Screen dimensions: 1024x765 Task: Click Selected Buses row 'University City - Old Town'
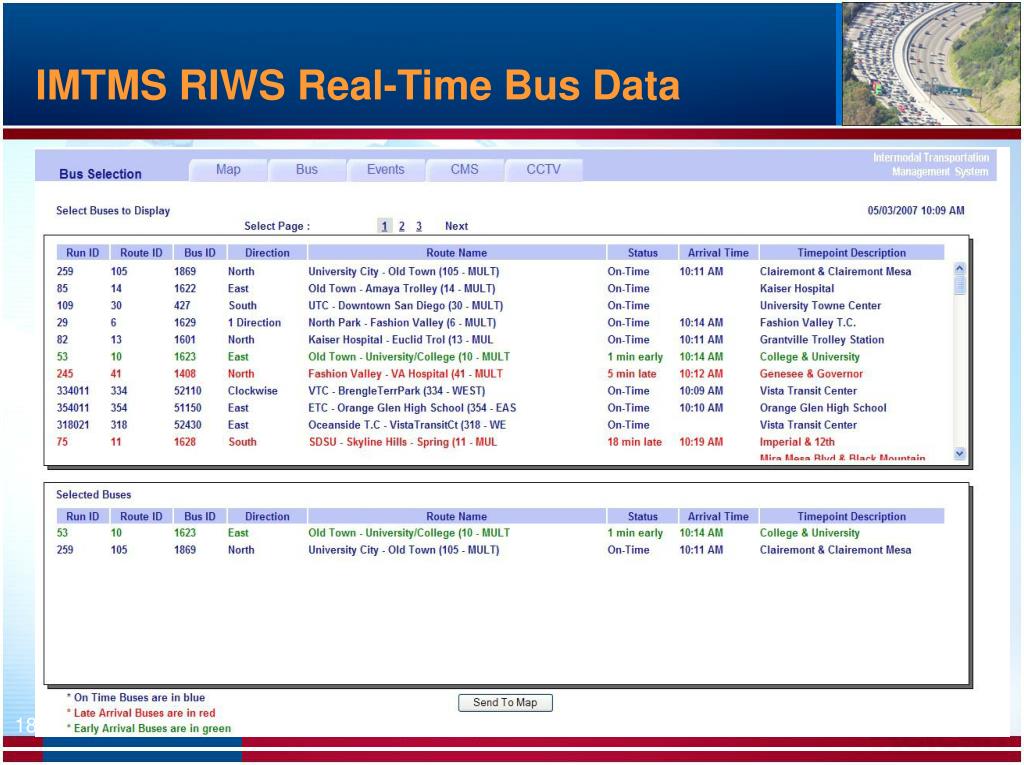point(500,550)
